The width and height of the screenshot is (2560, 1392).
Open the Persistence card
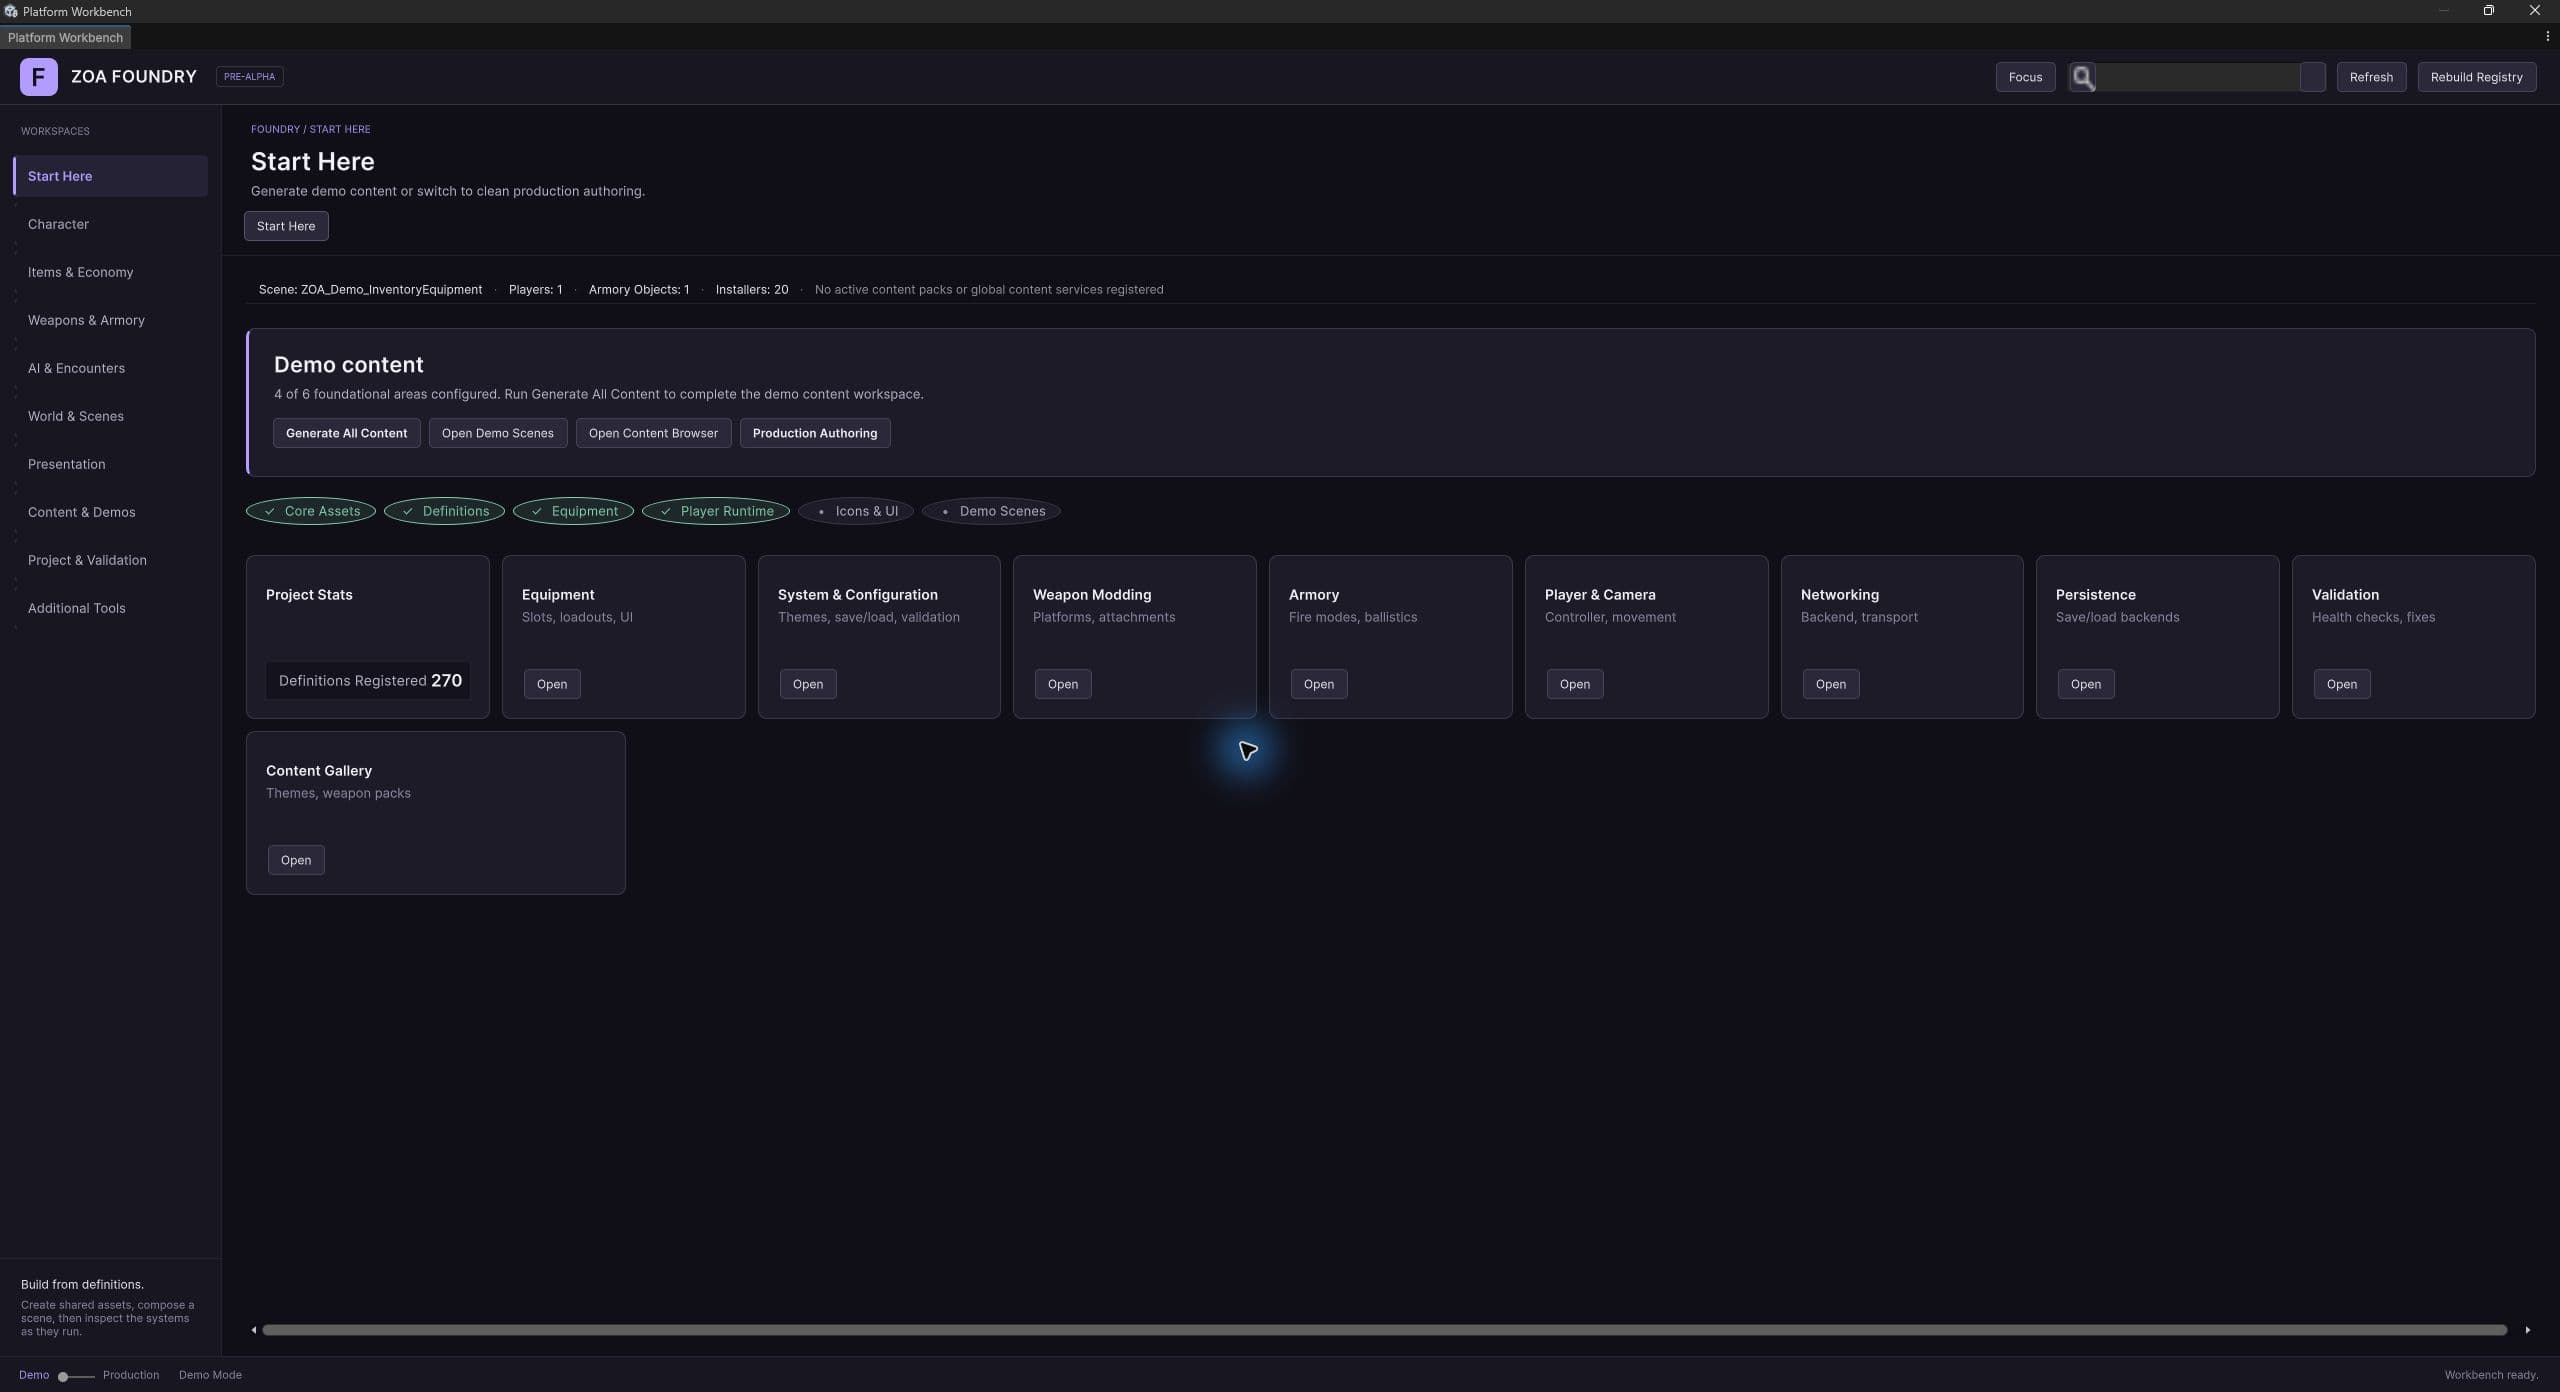[2086, 684]
